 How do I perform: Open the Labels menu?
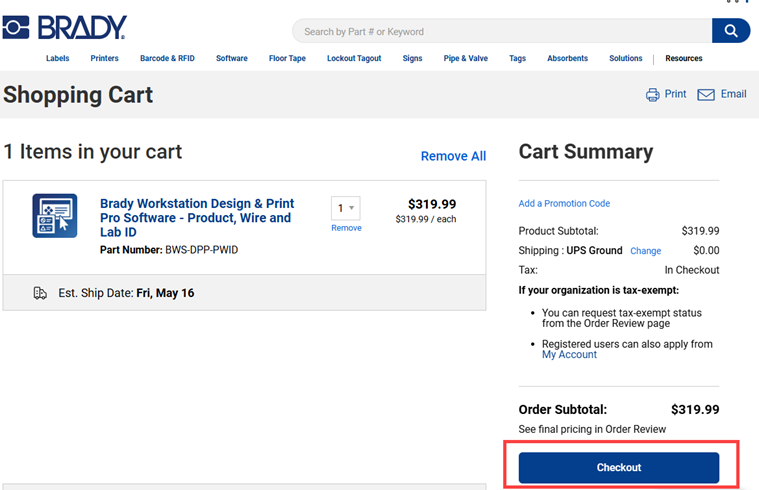[58, 58]
